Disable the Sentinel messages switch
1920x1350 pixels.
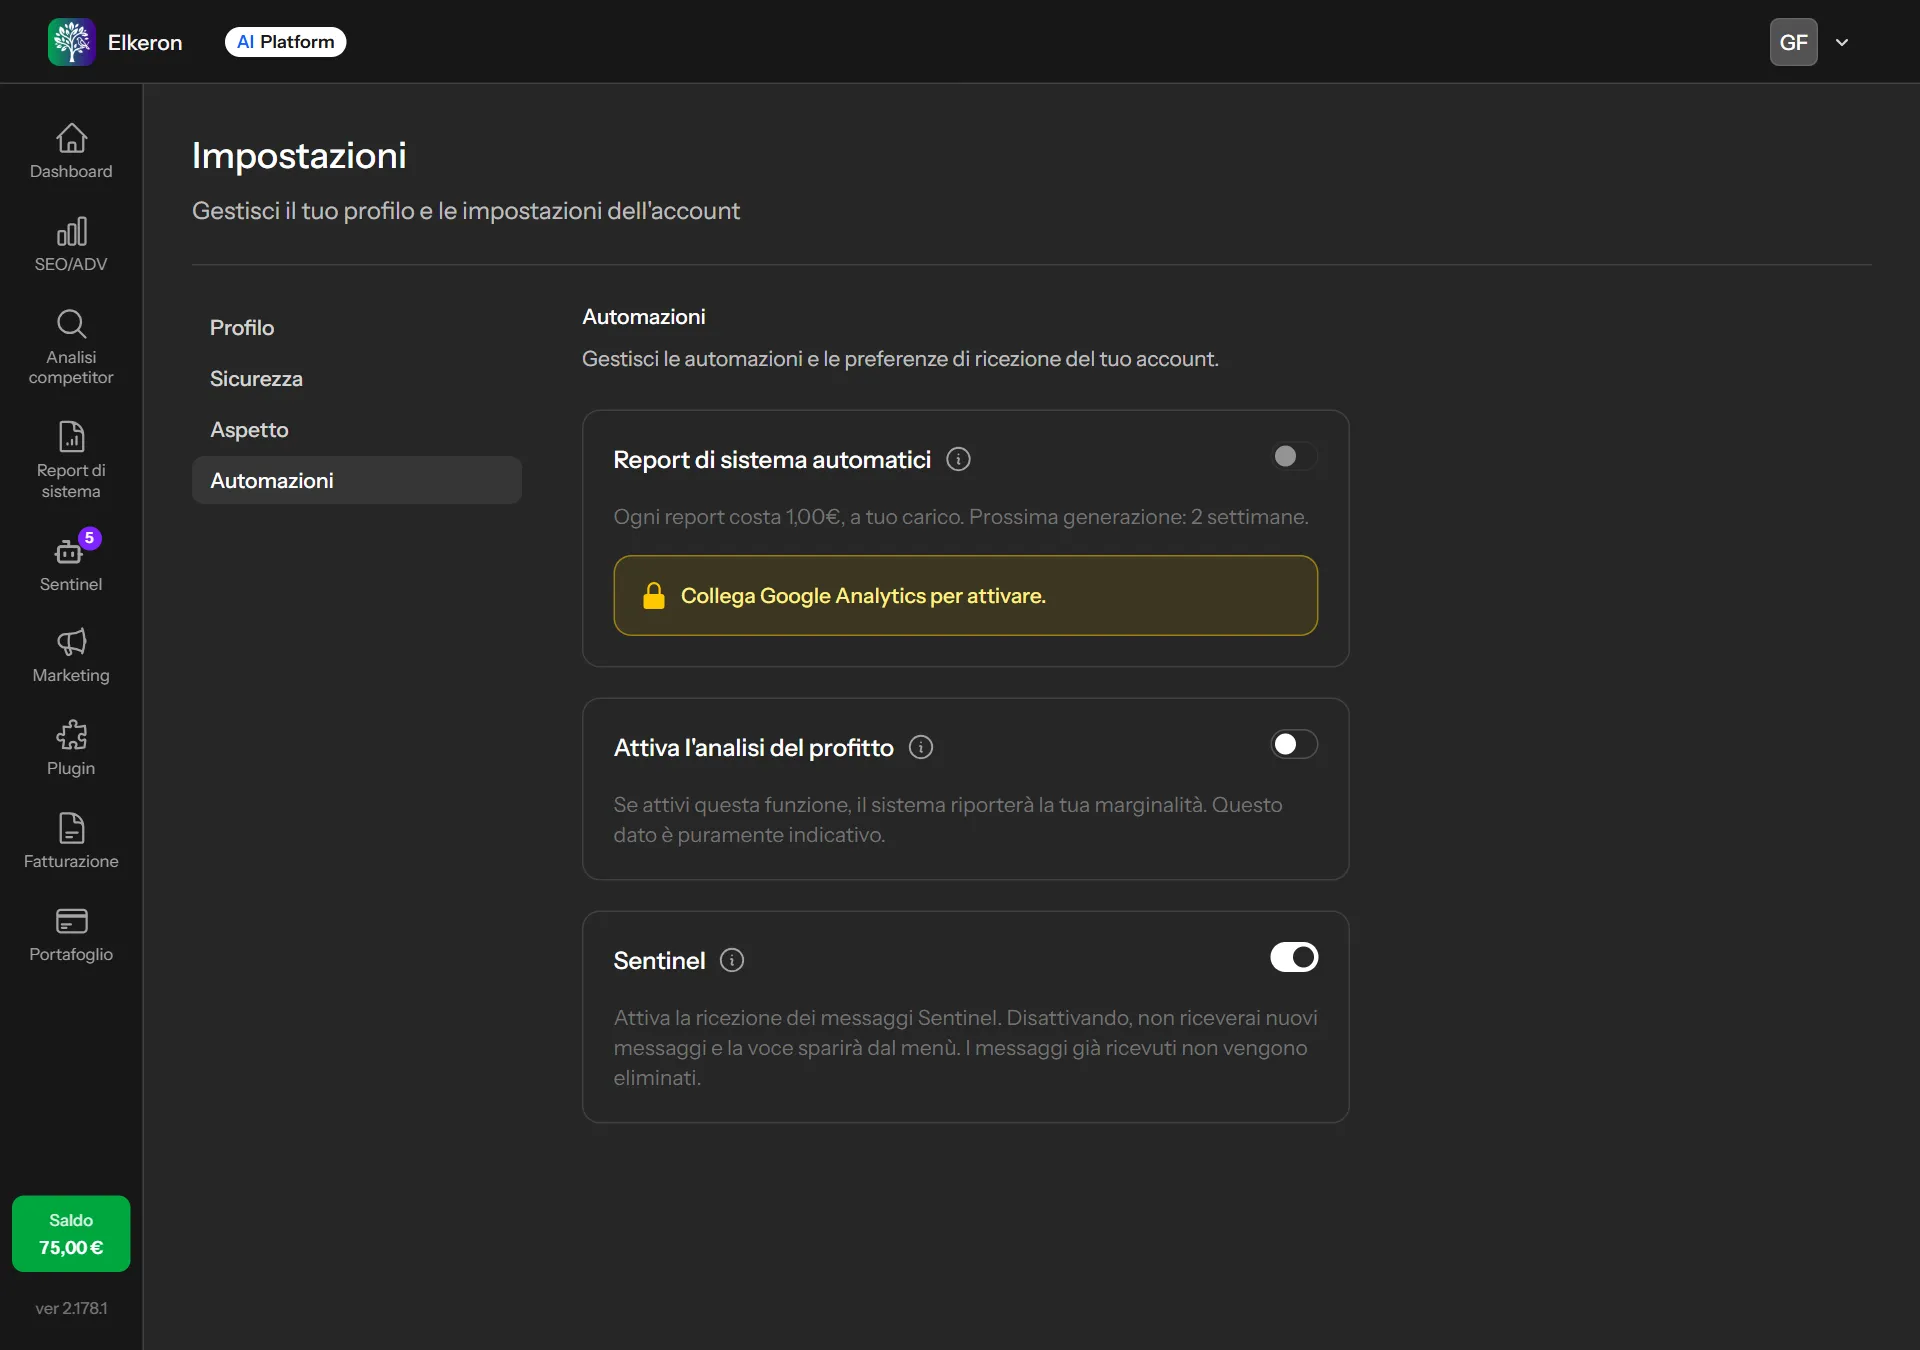click(1294, 957)
